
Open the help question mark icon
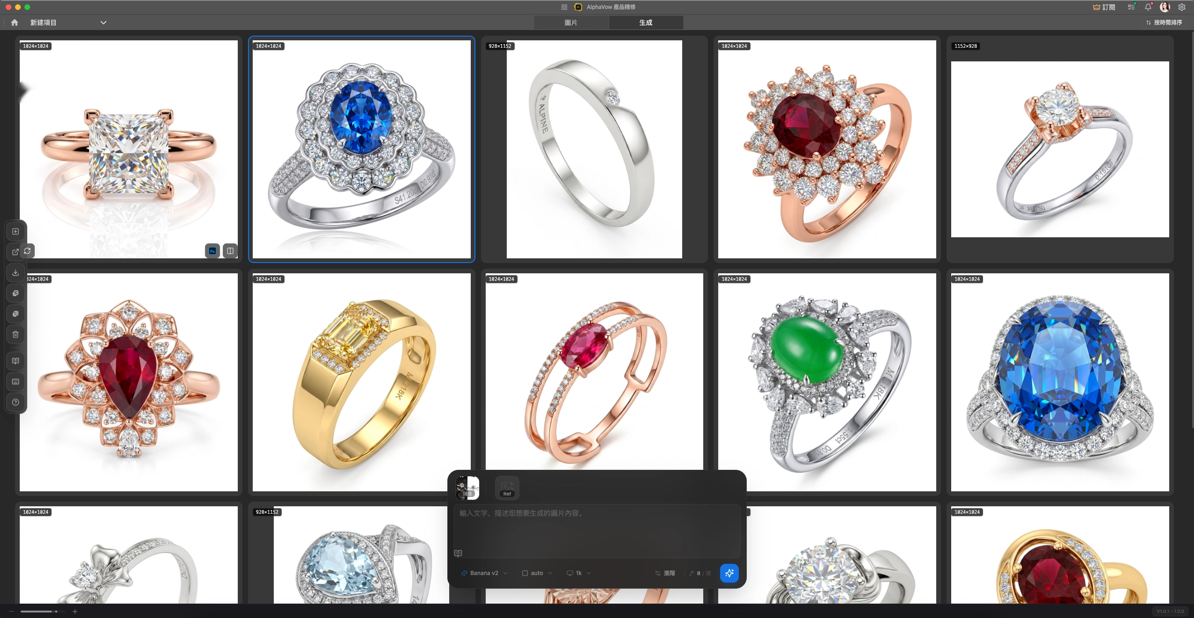(x=16, y=402)
